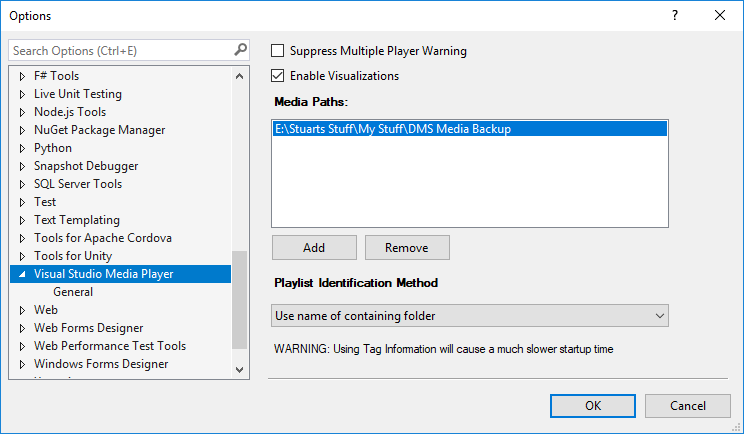Viewport: 744px width, 434px height.
Task: Select Tools for Apache Cordova item
Action: click(102, 238)
